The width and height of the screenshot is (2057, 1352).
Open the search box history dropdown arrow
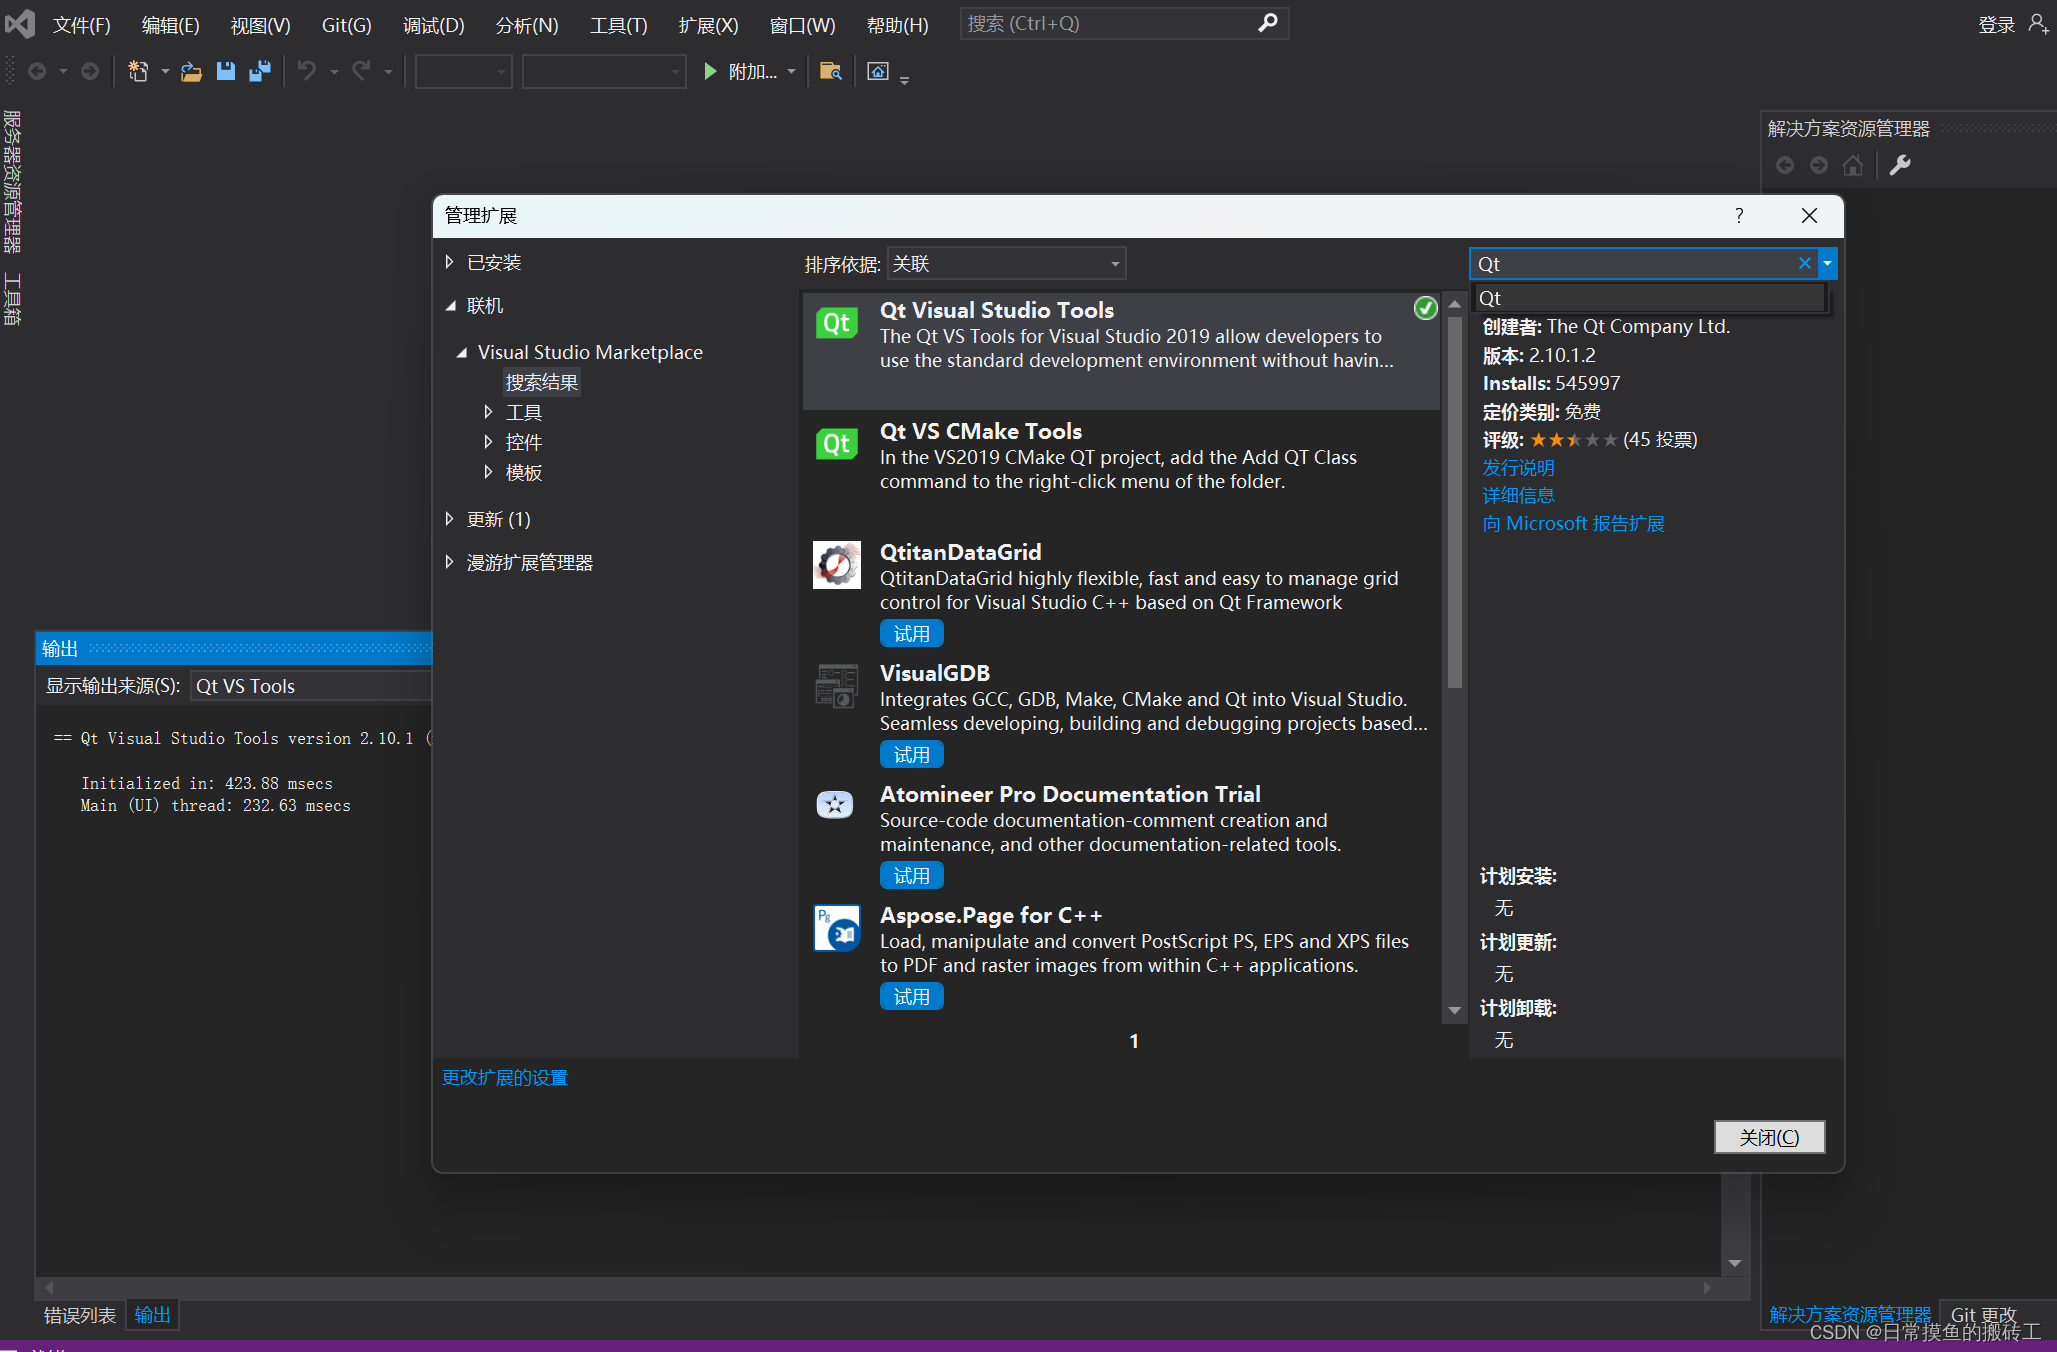pos(1827,263)
